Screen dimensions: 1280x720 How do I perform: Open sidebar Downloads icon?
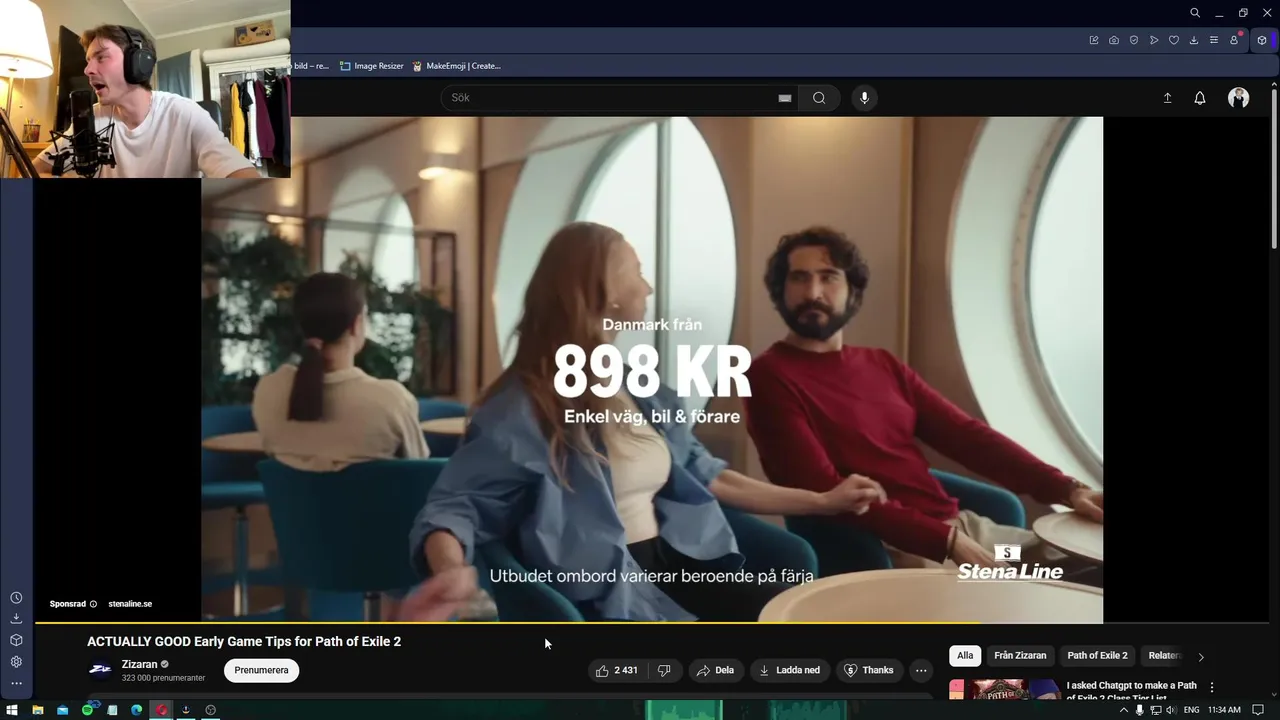pos(16,619)
